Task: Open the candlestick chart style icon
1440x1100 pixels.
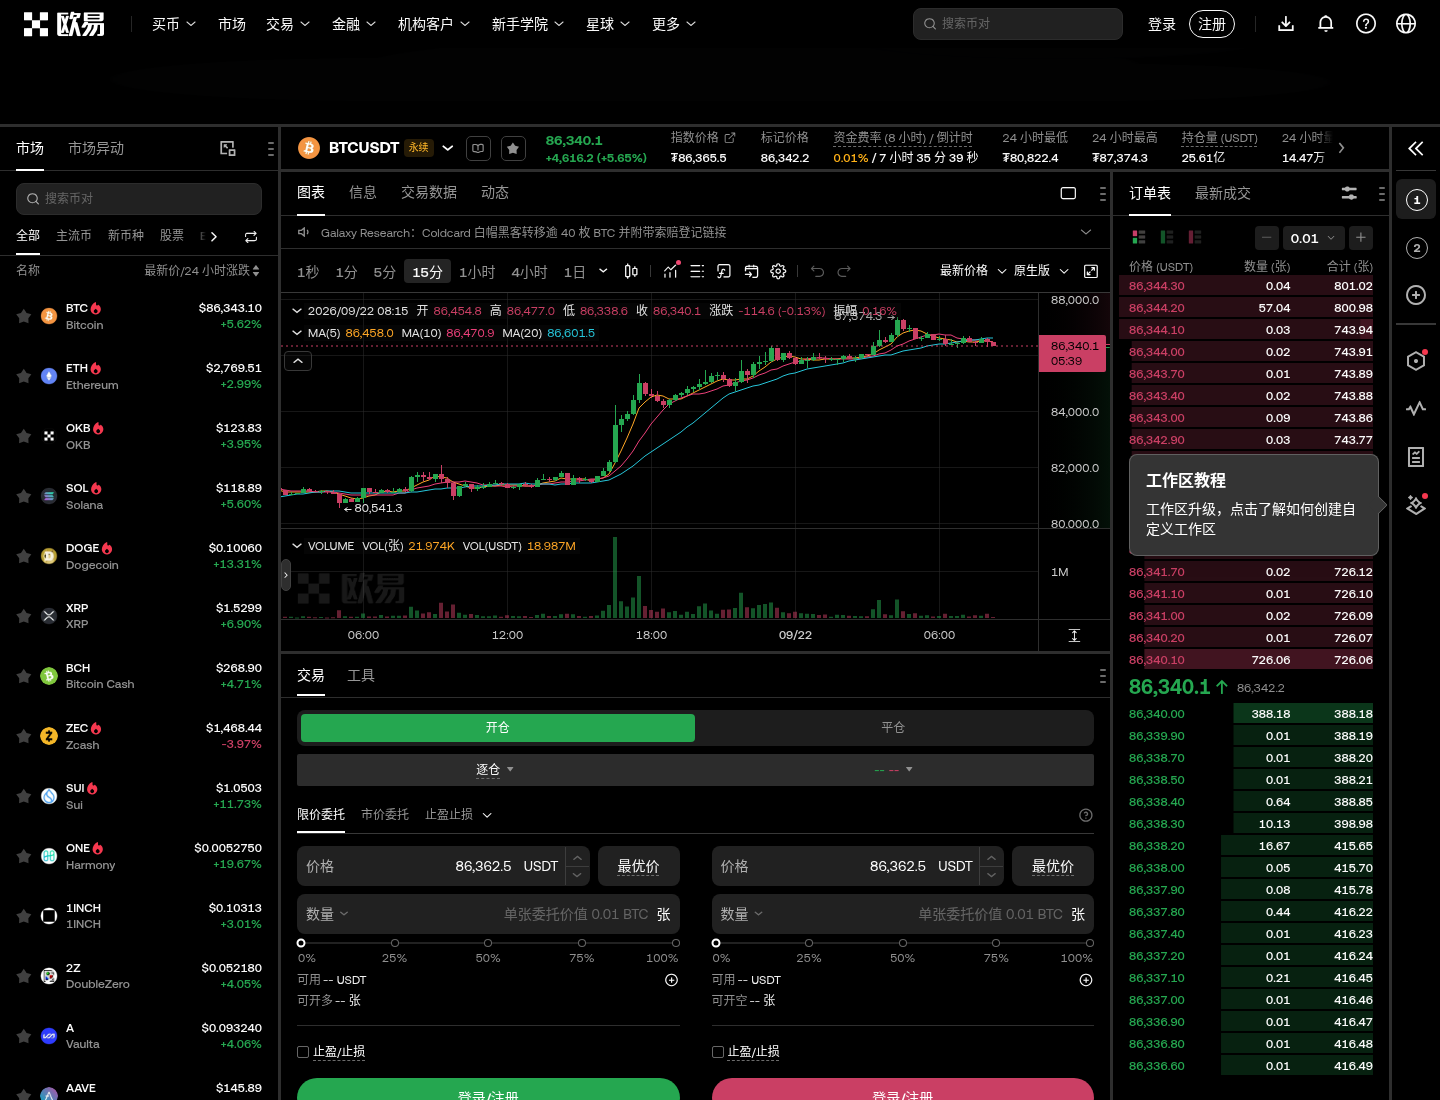Action: coord(631,271)
